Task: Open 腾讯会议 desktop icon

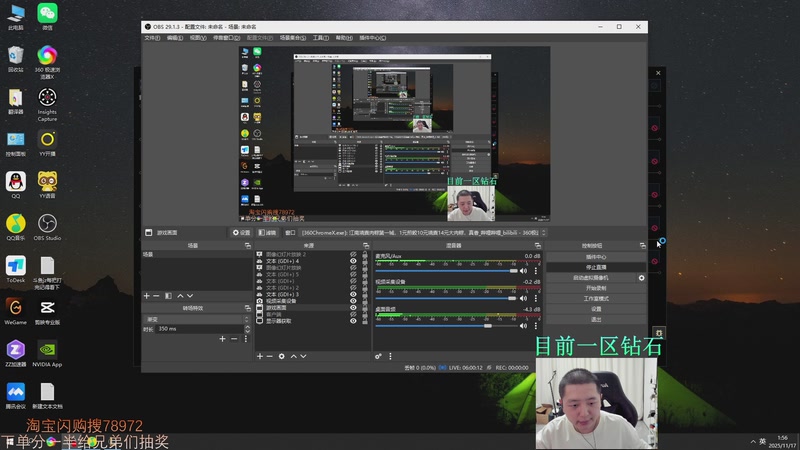Action: pyautogui.click(x=16, y=396)
